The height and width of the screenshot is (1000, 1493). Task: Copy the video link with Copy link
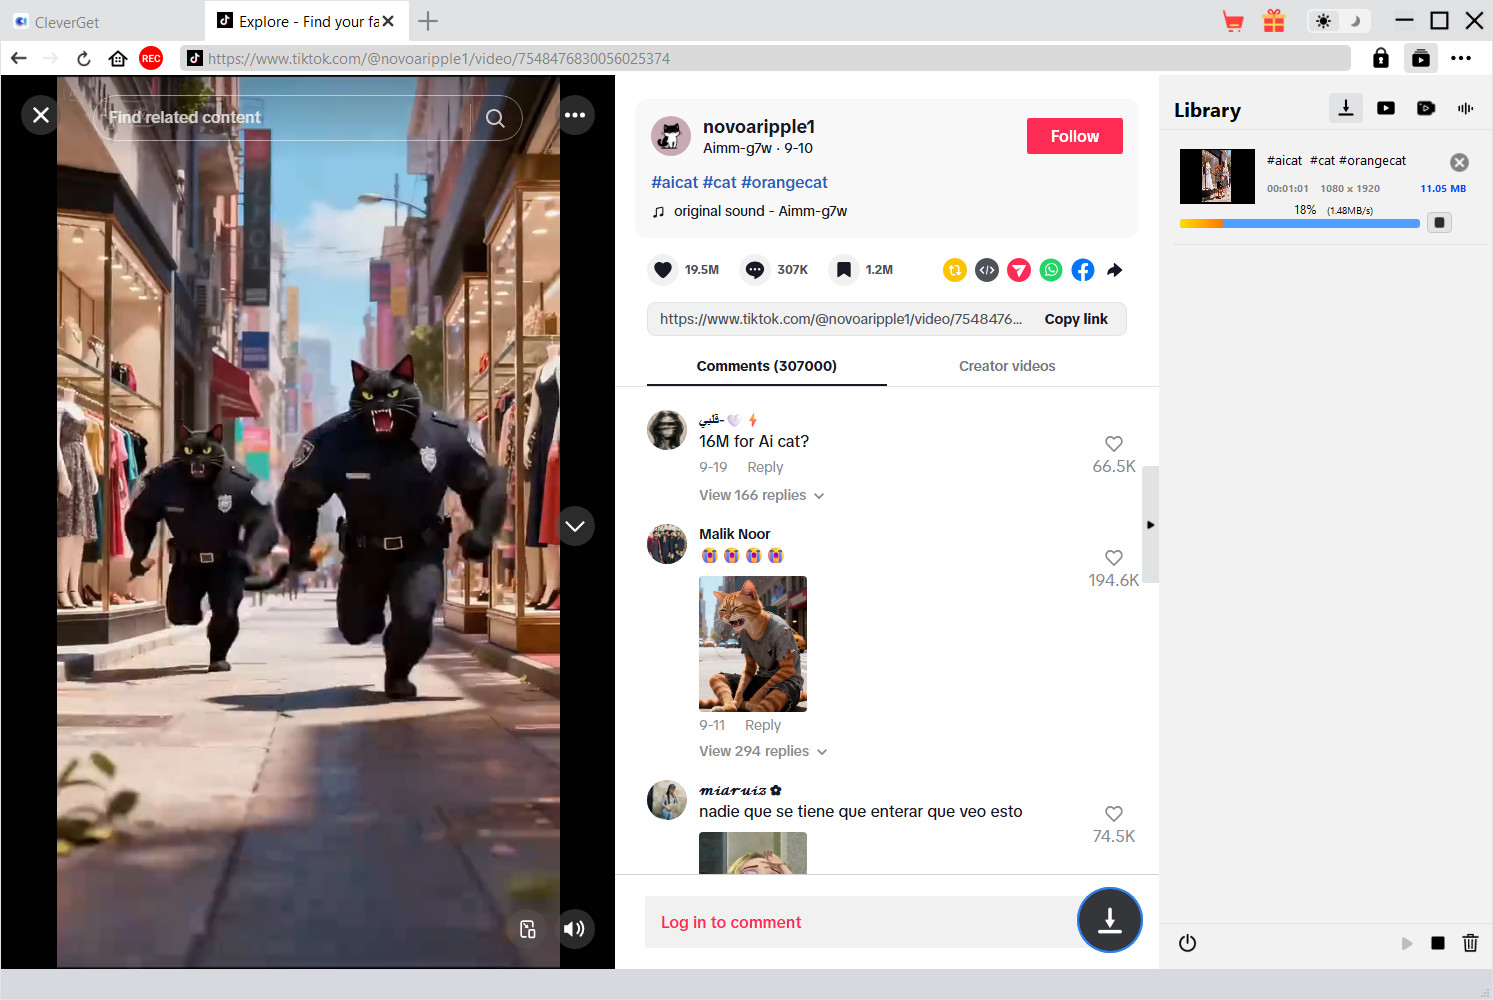[x=1075, y=318]
